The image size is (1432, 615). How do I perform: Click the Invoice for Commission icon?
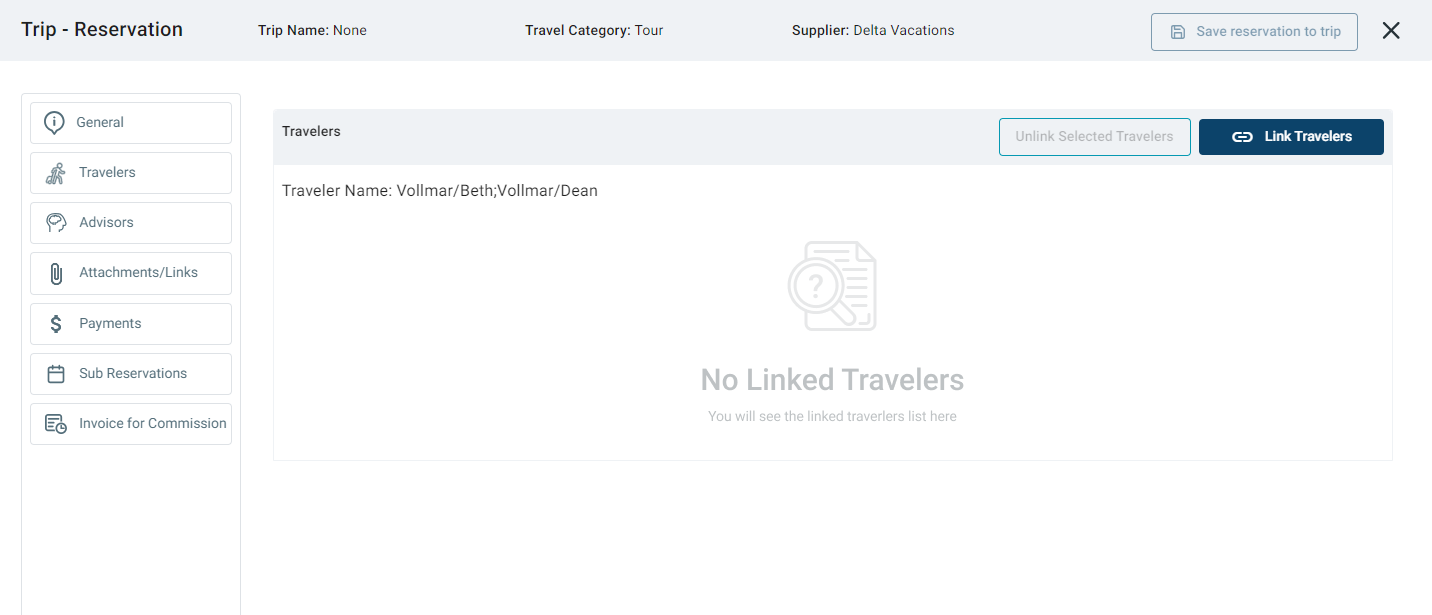[x=56, y=424]
